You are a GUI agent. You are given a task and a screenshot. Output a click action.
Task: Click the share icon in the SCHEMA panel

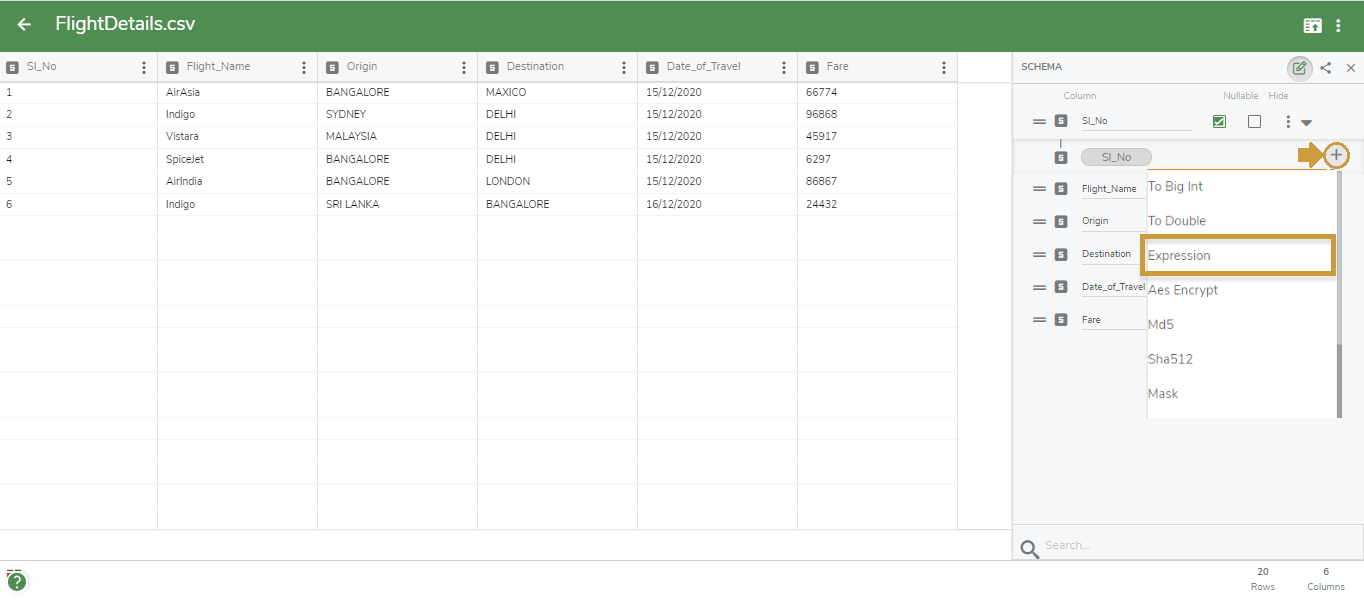tap(1327, 68)
